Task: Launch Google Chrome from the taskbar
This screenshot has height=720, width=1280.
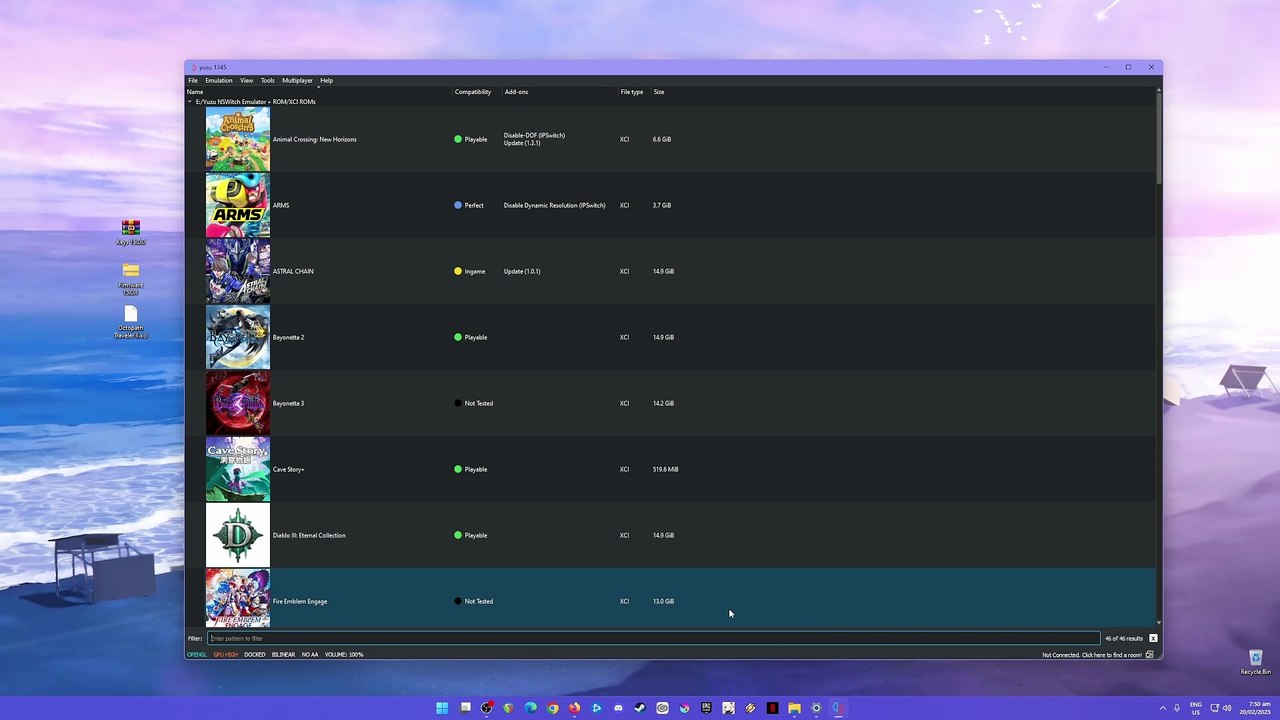Action: pyautogui.click(x=552, y=708)
